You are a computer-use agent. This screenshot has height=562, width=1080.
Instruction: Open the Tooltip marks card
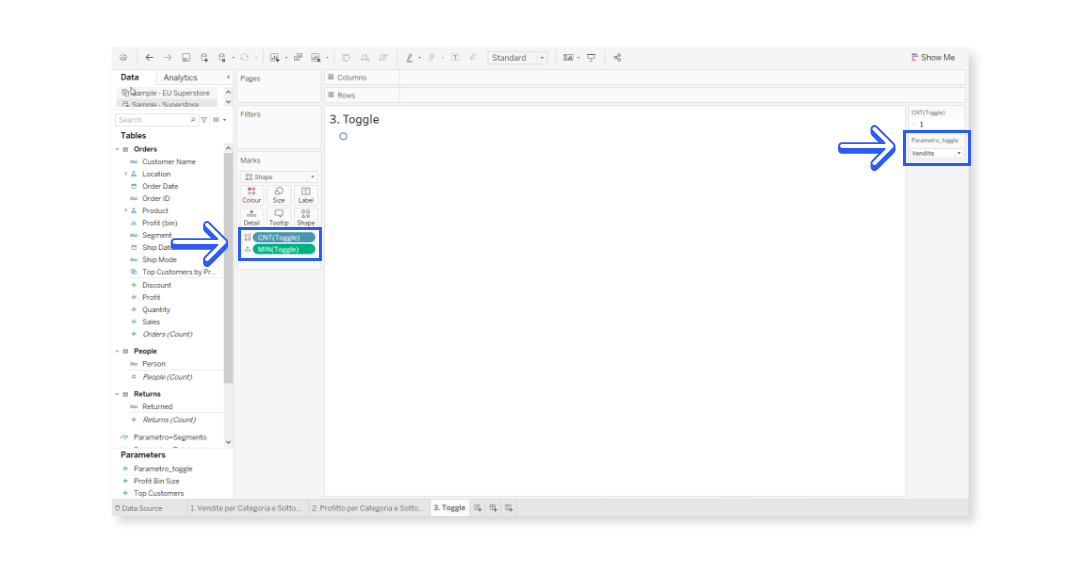pos(278,217)
